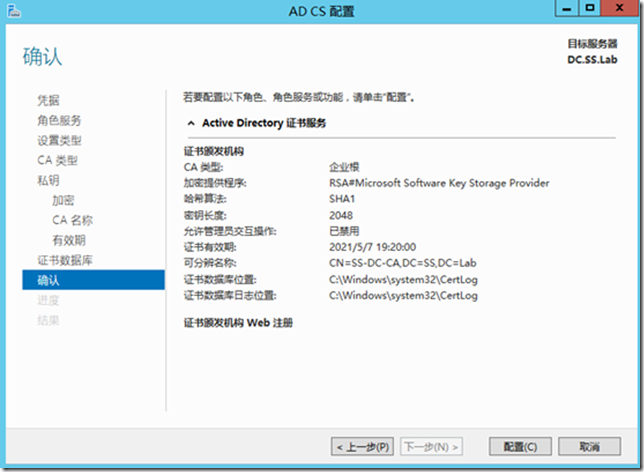Viewport: 644px width, 472px height.
Task: Minimize the AD CS 配置 window
Action: (567, 8)
